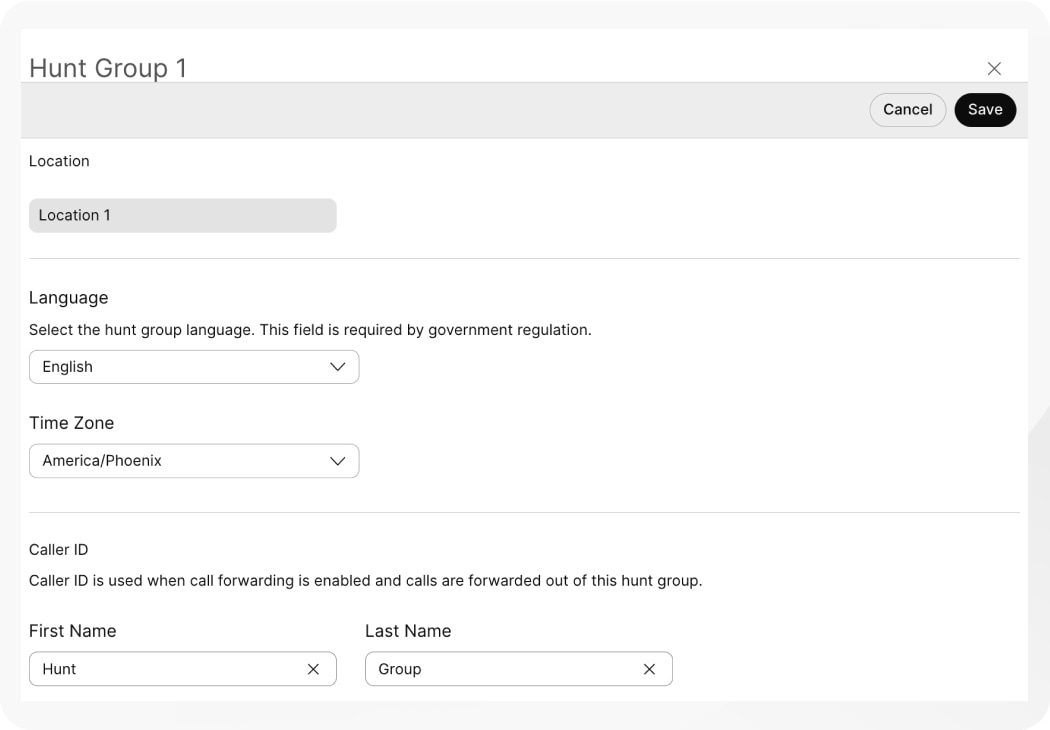Click the Location label text
The width and height of the screenshot is (1050, 730).
(x=59, y=161)
